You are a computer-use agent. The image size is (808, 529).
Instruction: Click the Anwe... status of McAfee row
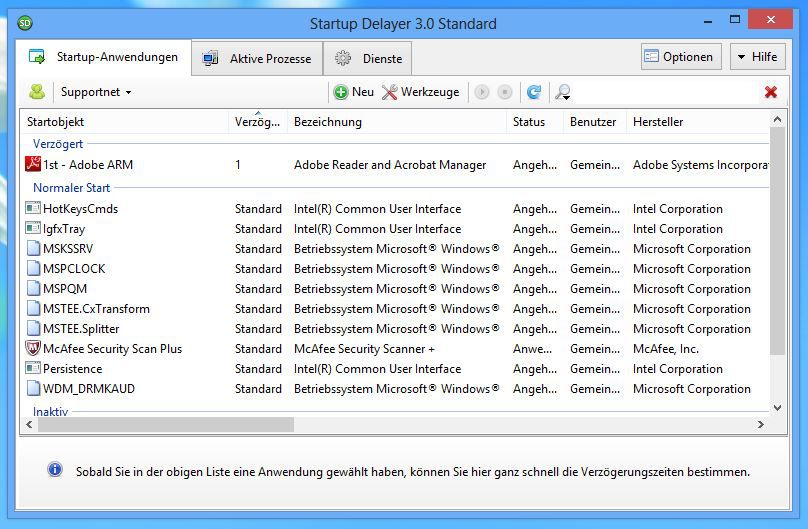click(x=532, y=349)
